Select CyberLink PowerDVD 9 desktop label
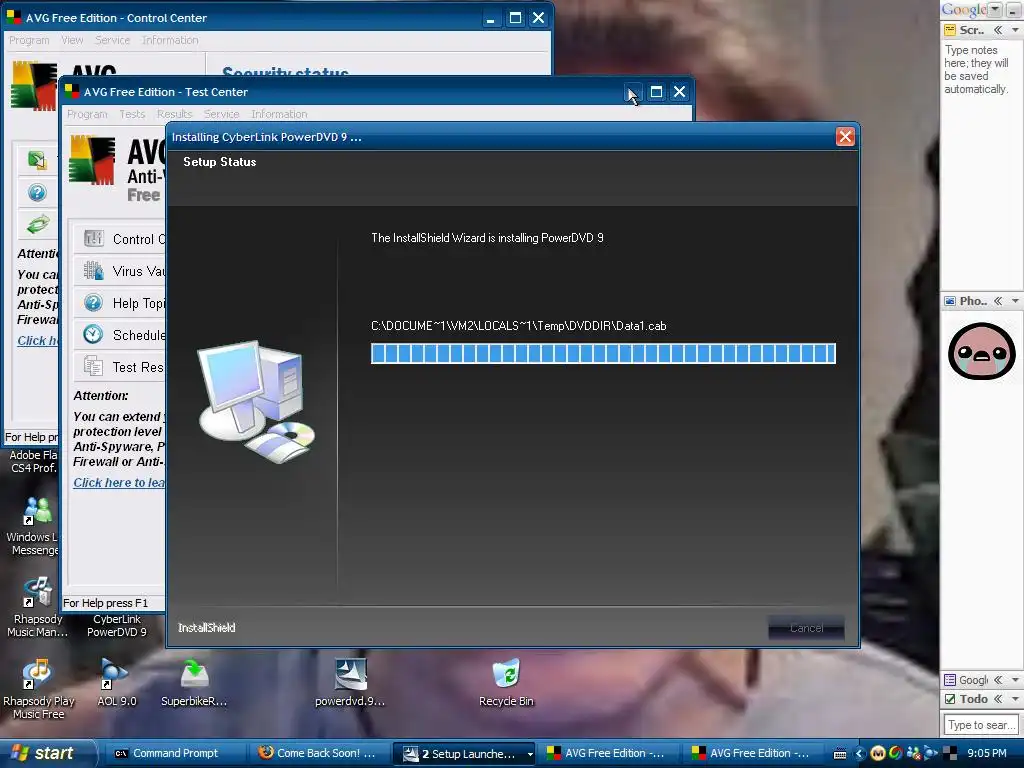Image resolution: width=1024 pixels, height=768 pixels. coord(116,626)
